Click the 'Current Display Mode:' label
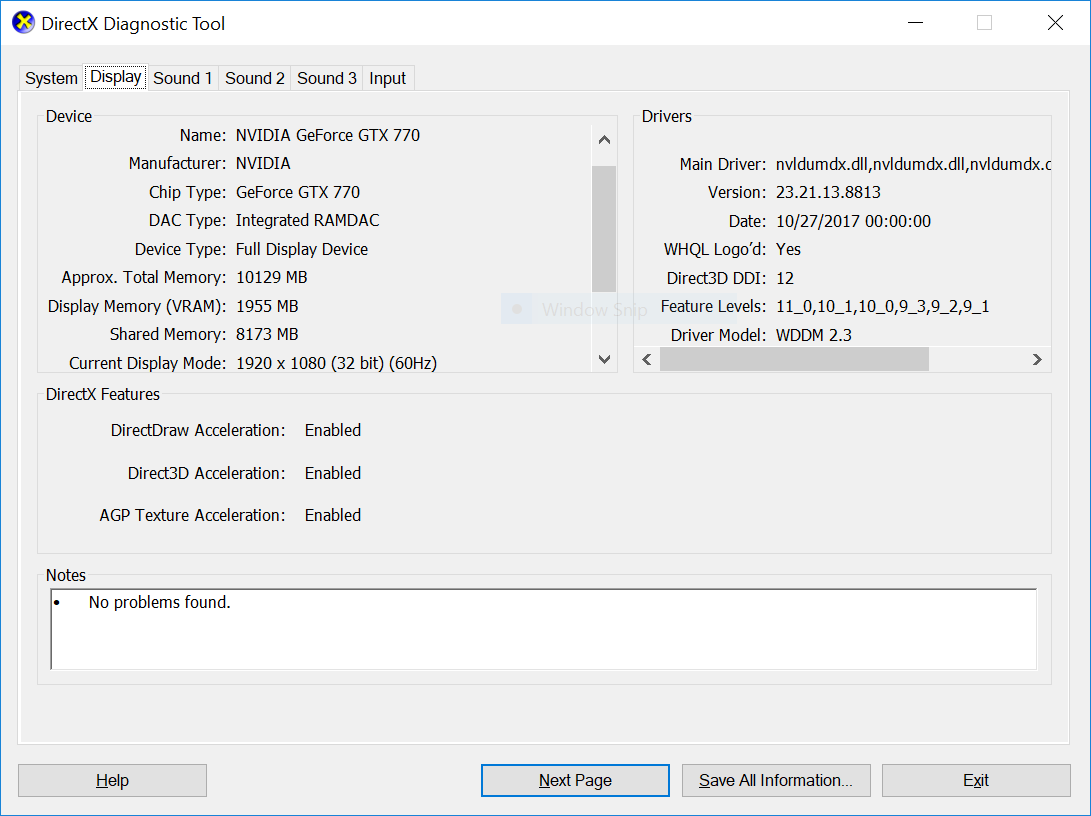This screenshot has height=816, width=1091. point(148,363)
